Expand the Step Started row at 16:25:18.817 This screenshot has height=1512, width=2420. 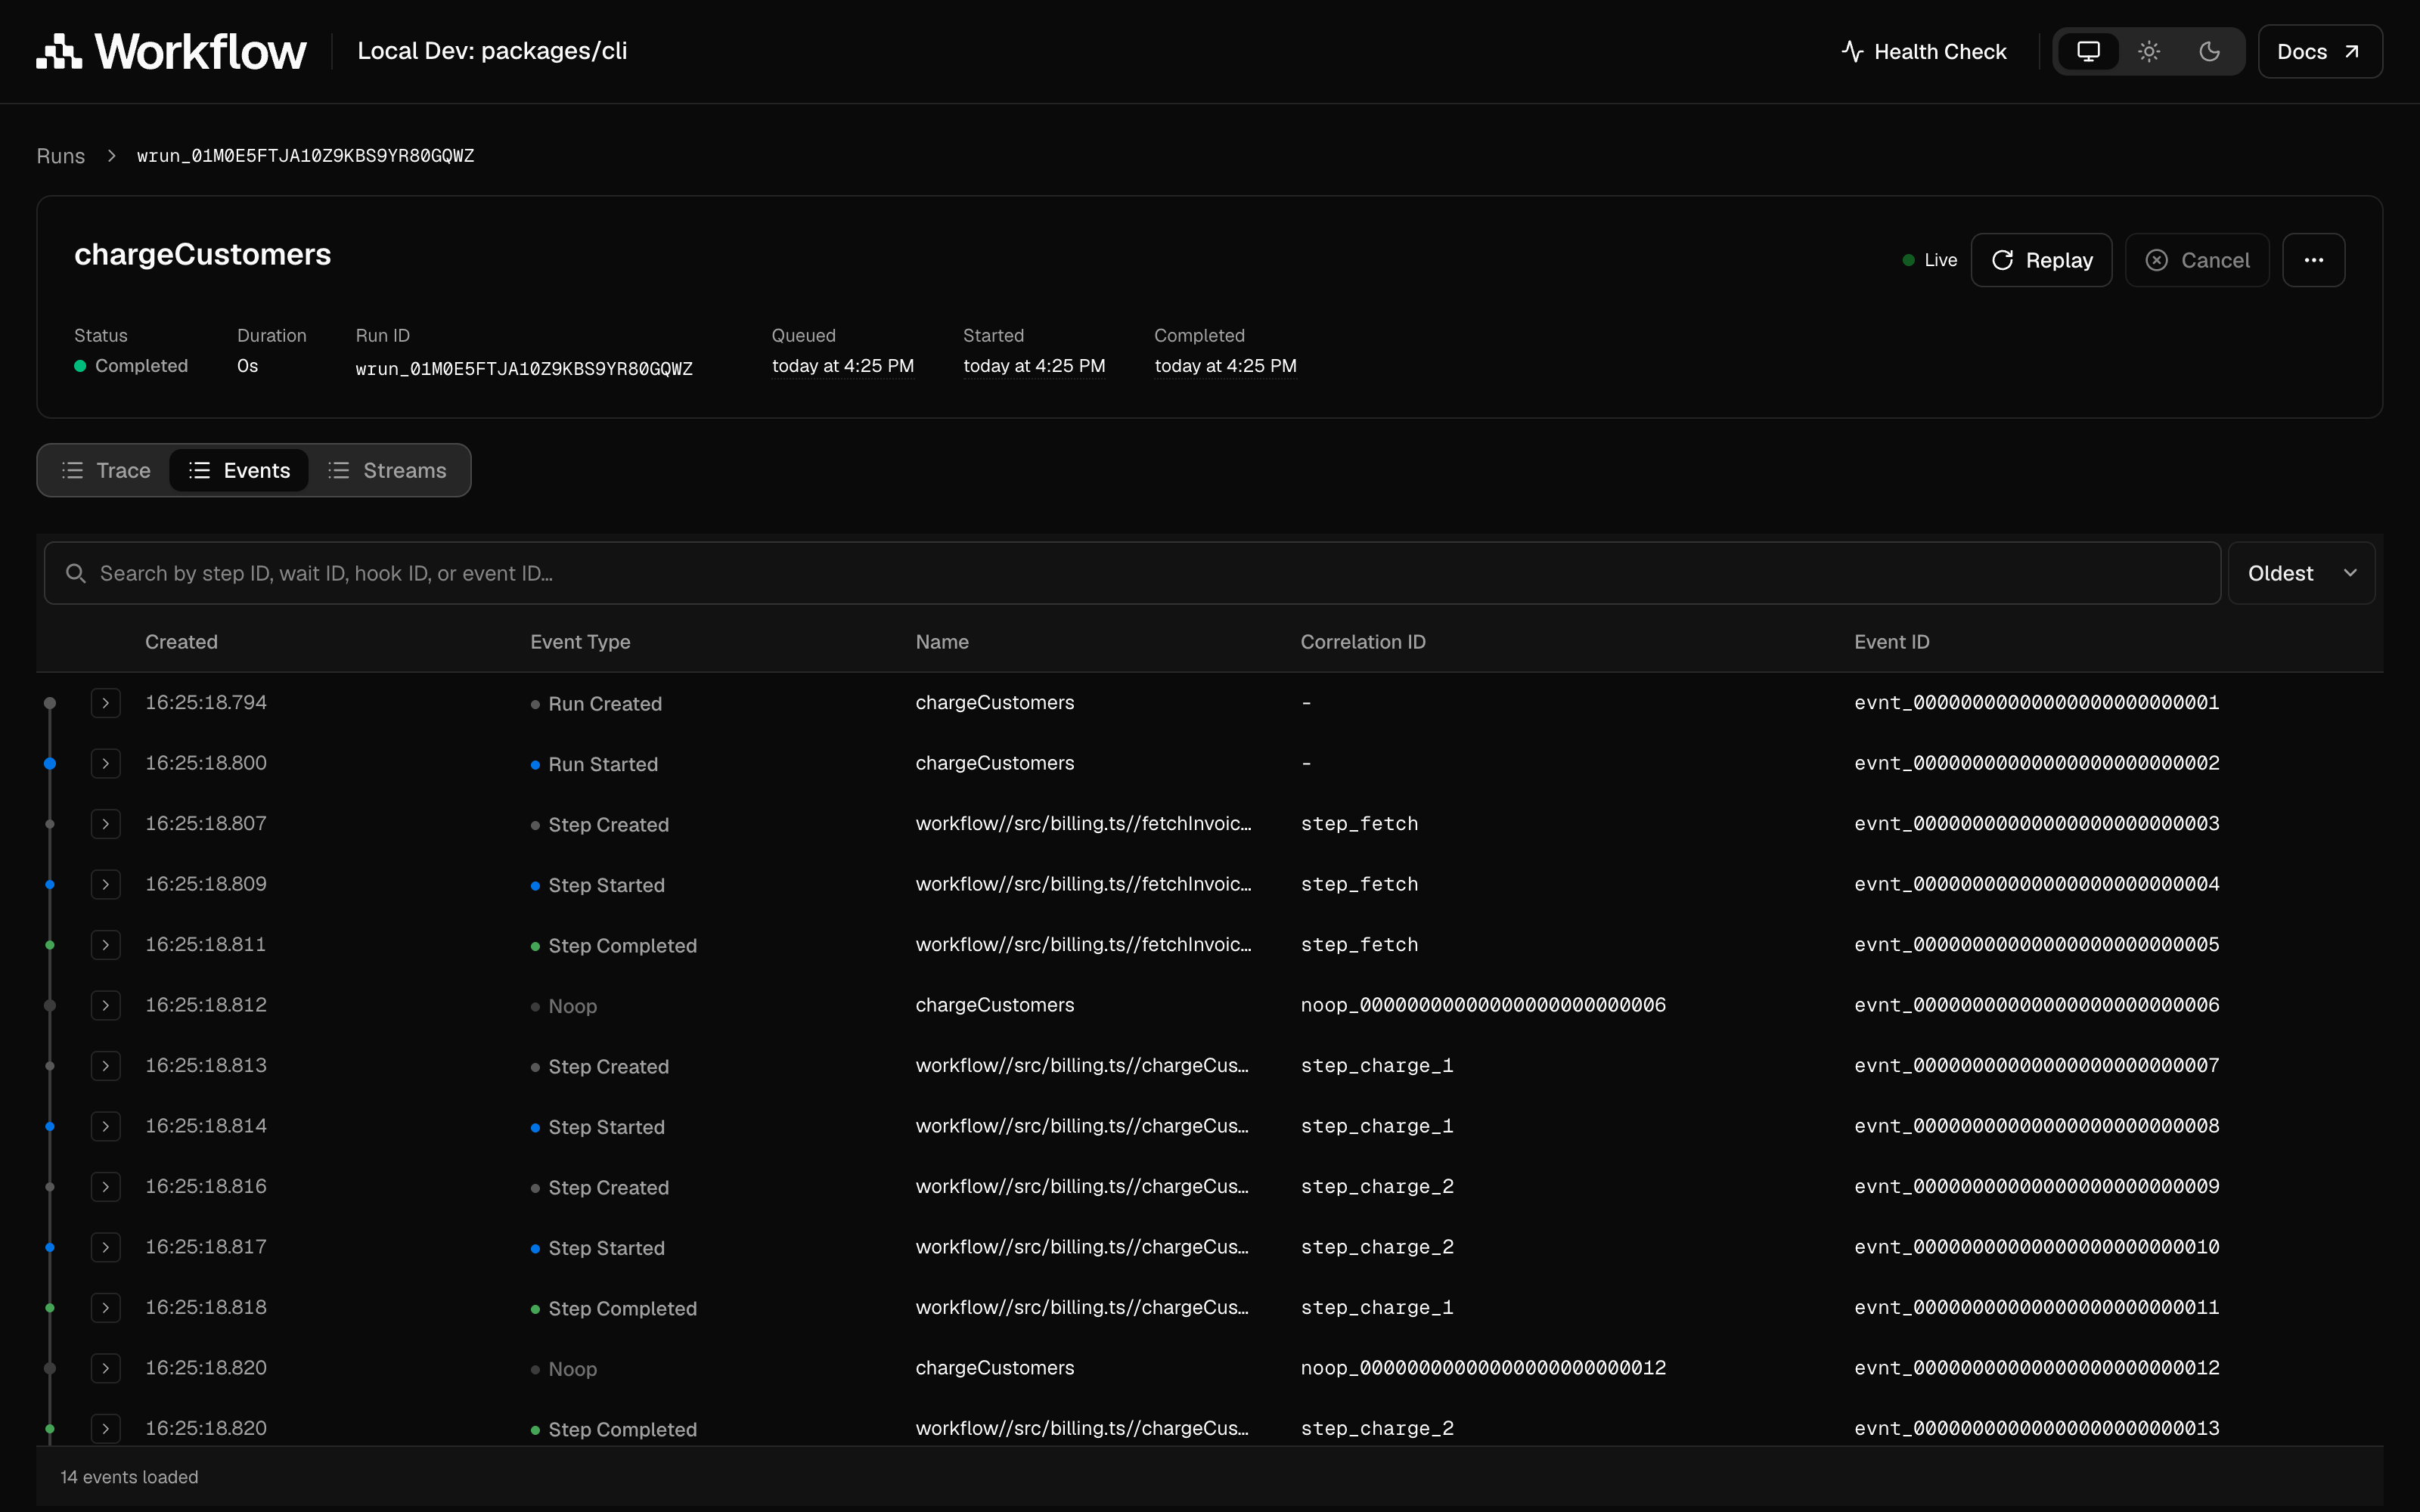(x=105, y=1247)
